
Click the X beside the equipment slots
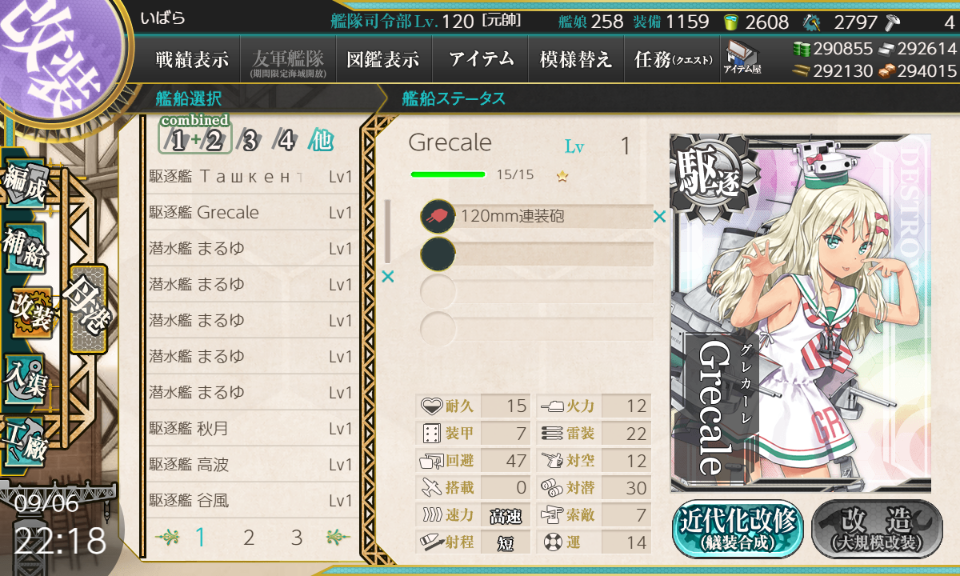[388, 277]
